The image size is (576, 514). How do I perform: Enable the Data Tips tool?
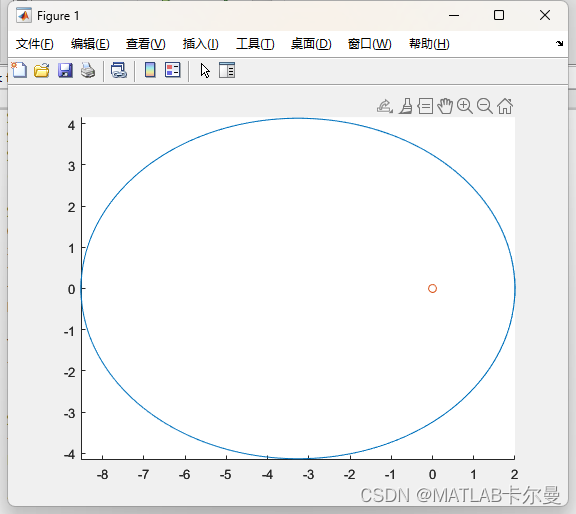click(425, 106)
